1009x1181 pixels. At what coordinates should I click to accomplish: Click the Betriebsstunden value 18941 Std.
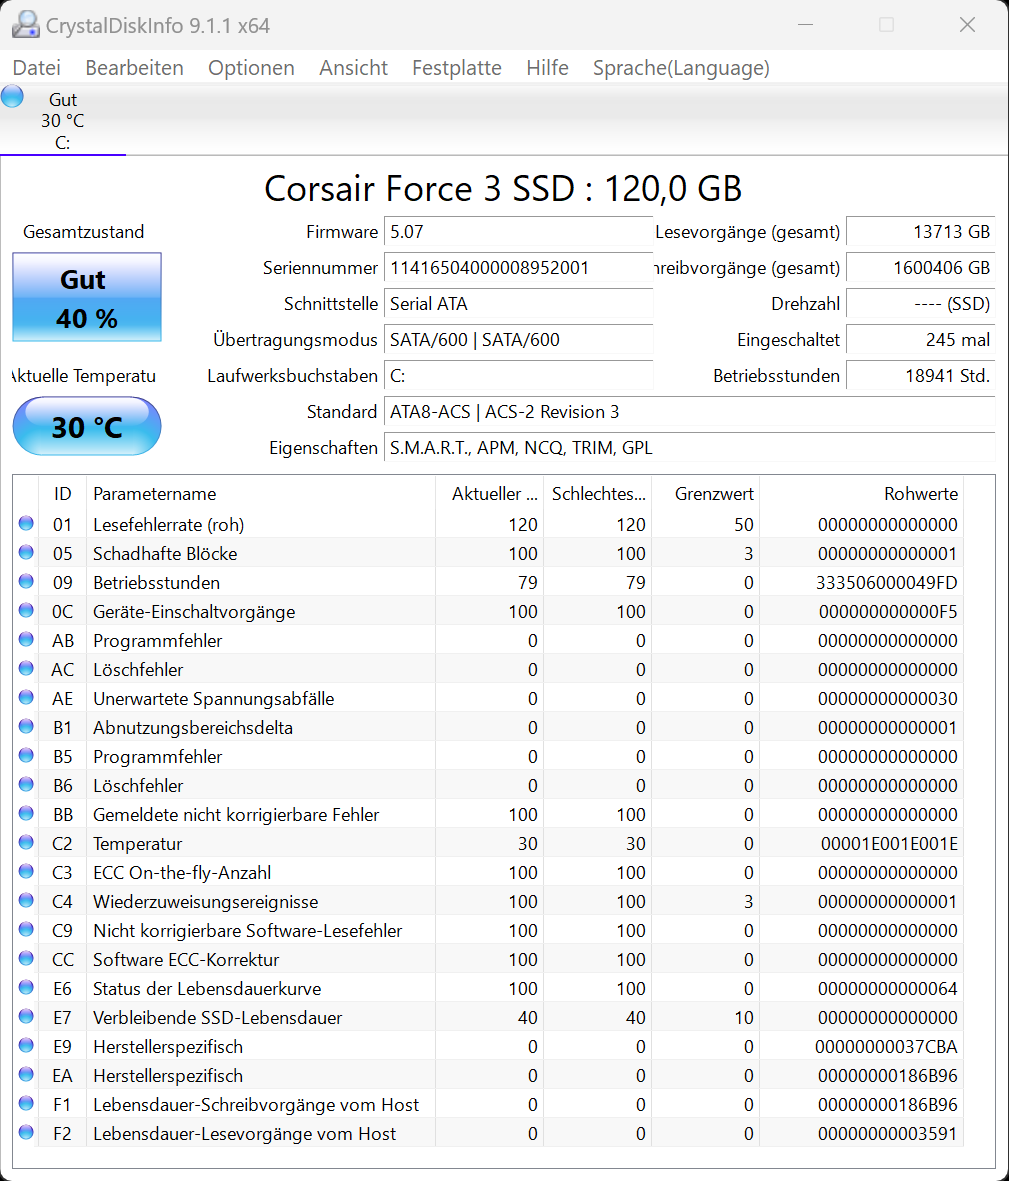[x=920, y=376]
